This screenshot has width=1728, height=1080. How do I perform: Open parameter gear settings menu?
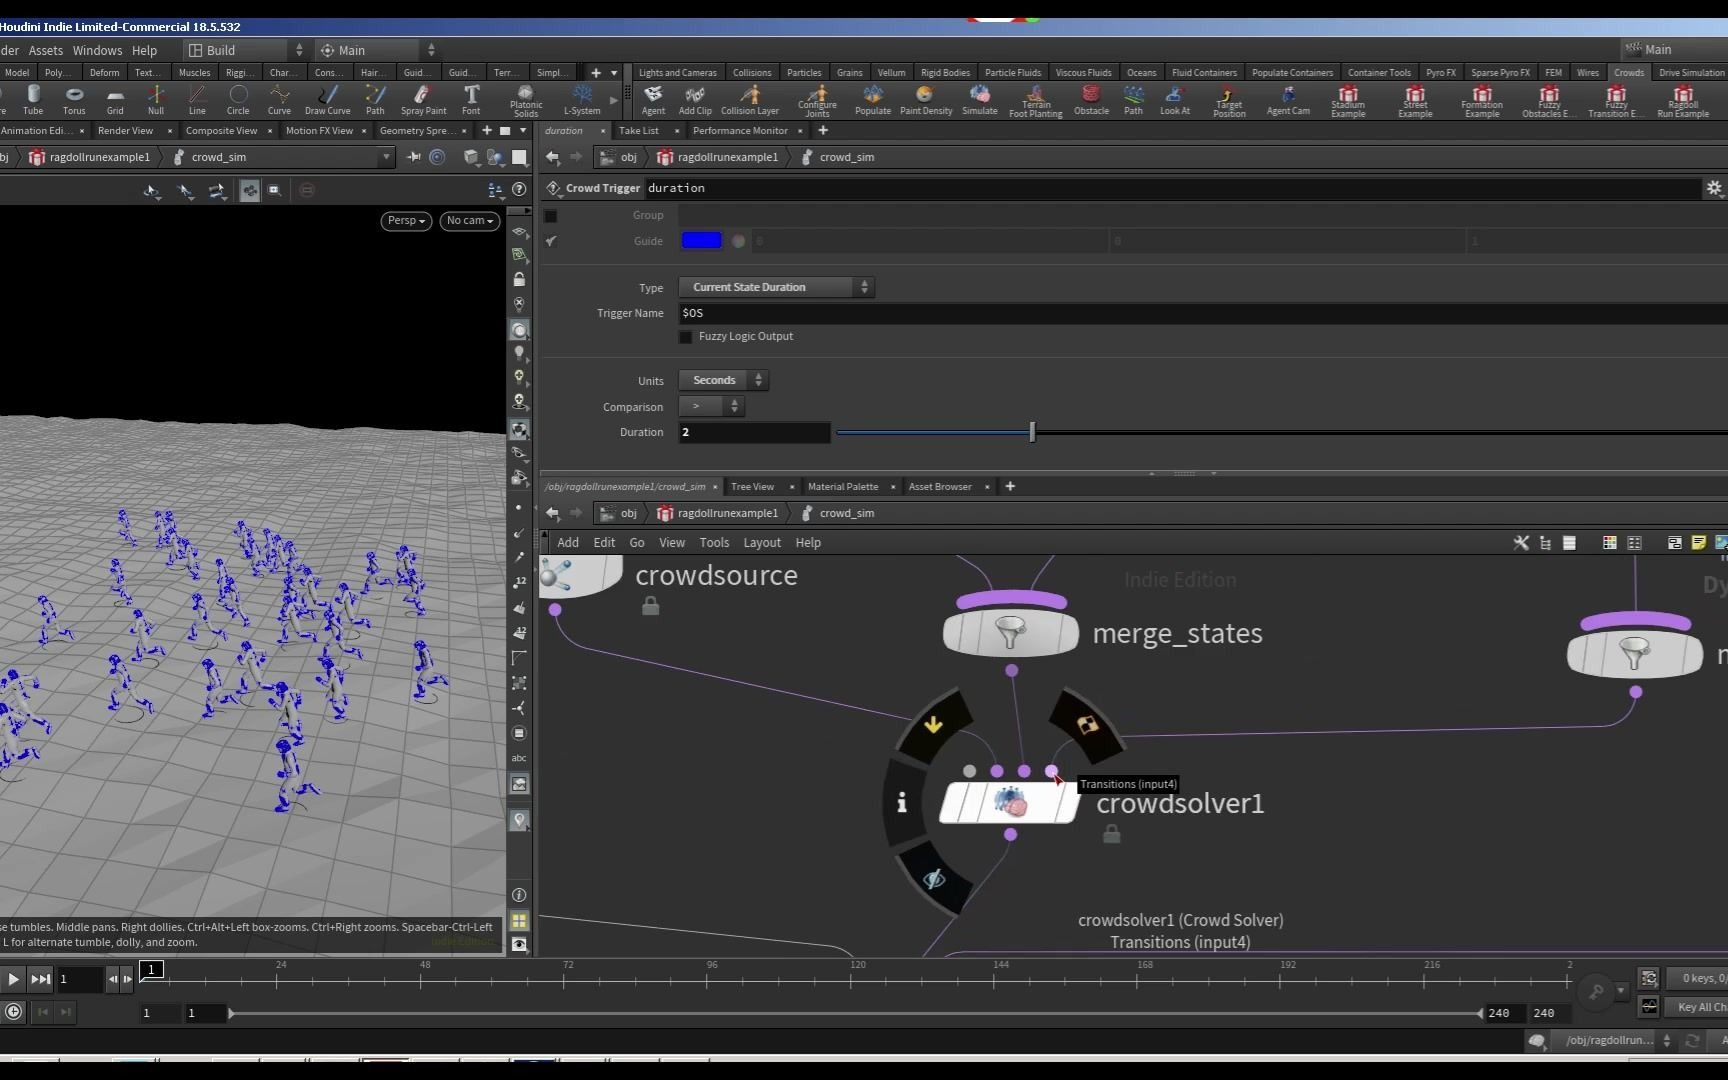1713,188
